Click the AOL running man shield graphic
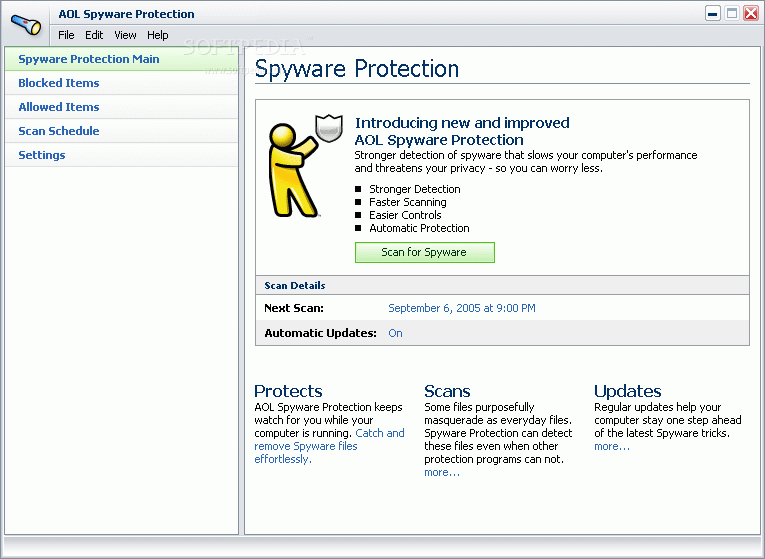This screenshot has height=559, width=765. tap(305, 166)
